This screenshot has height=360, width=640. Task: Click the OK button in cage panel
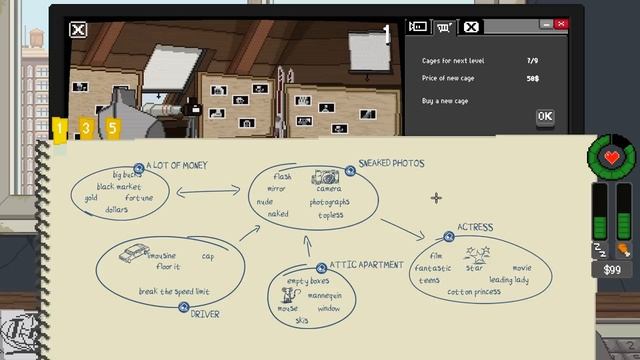click(545, 117)
